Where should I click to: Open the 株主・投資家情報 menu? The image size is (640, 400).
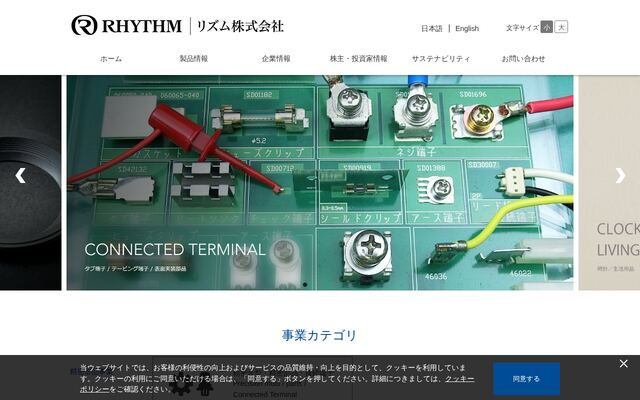358,59
